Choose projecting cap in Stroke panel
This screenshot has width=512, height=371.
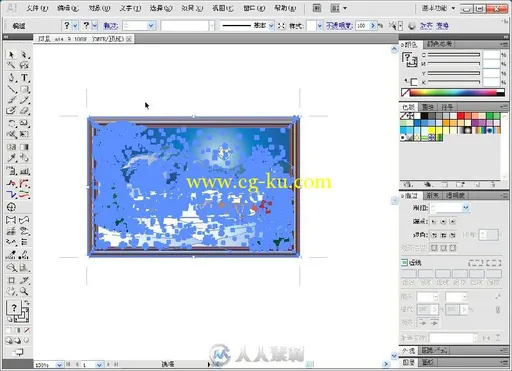click(452, 221)
